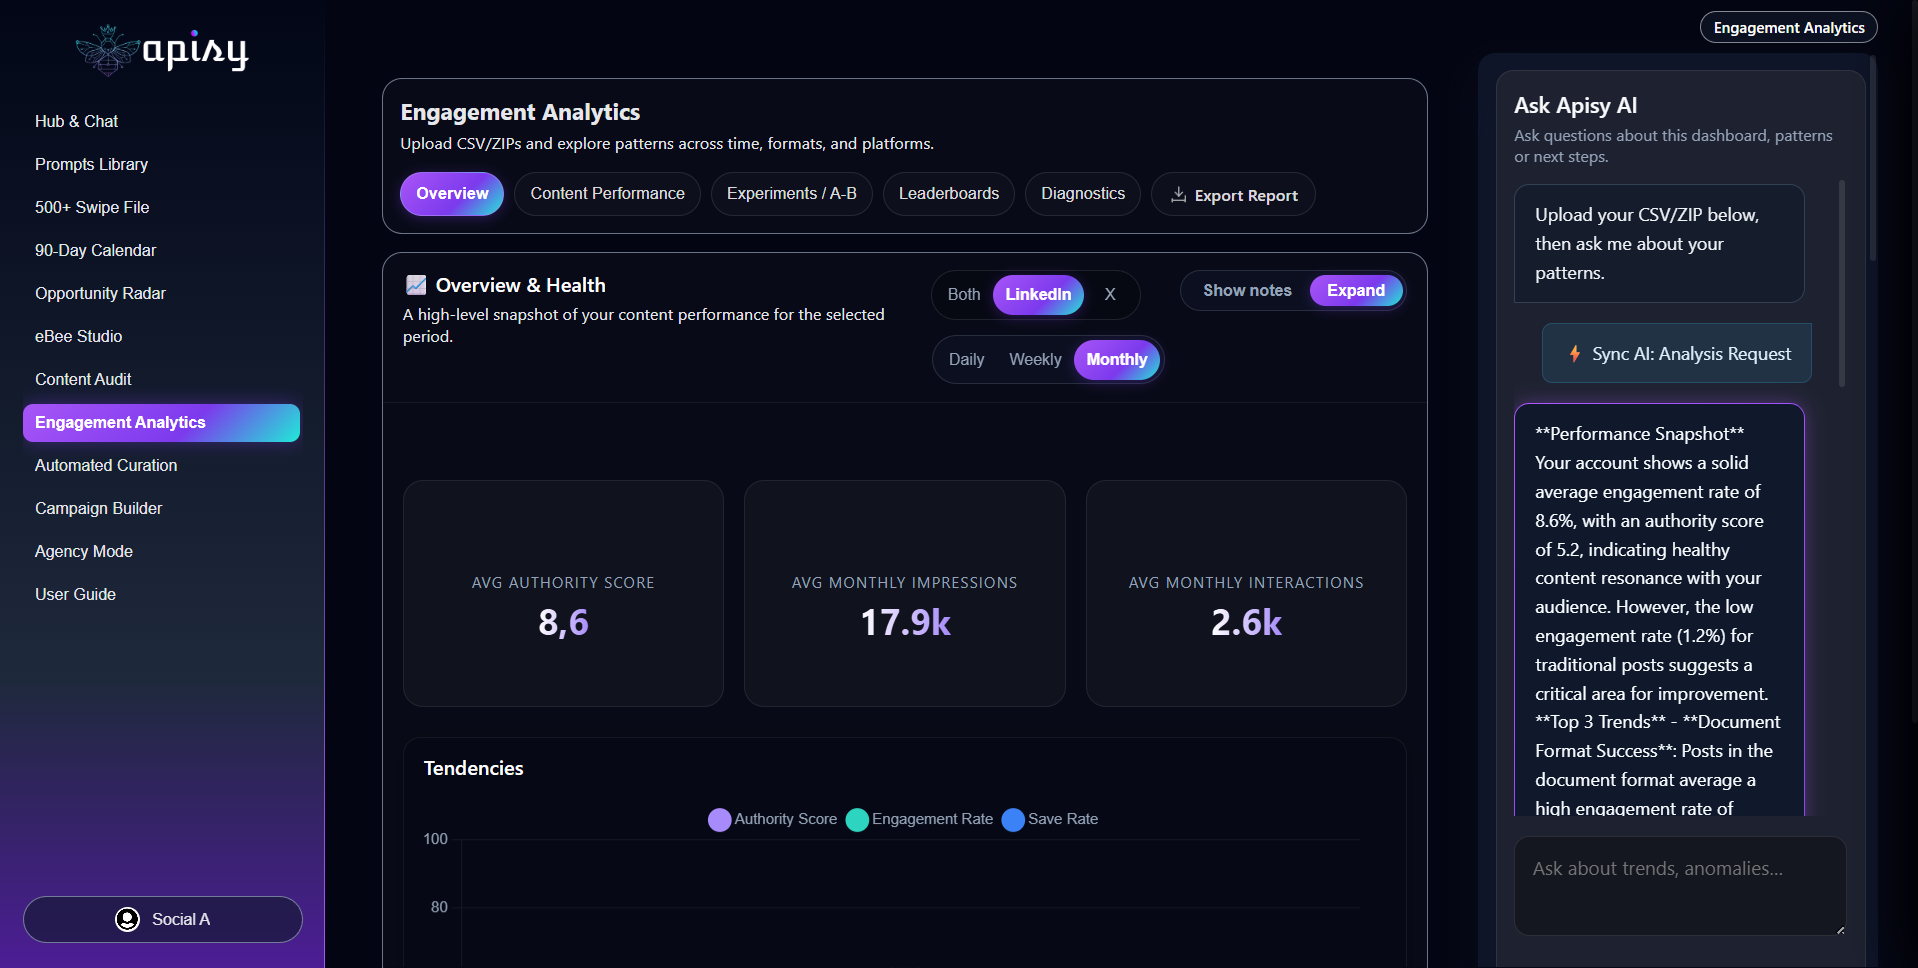The height and width of the screenshot is (968, 1918).
Task: Click the lightning bolt Sync AI icon
Action: click(1575, 353)
